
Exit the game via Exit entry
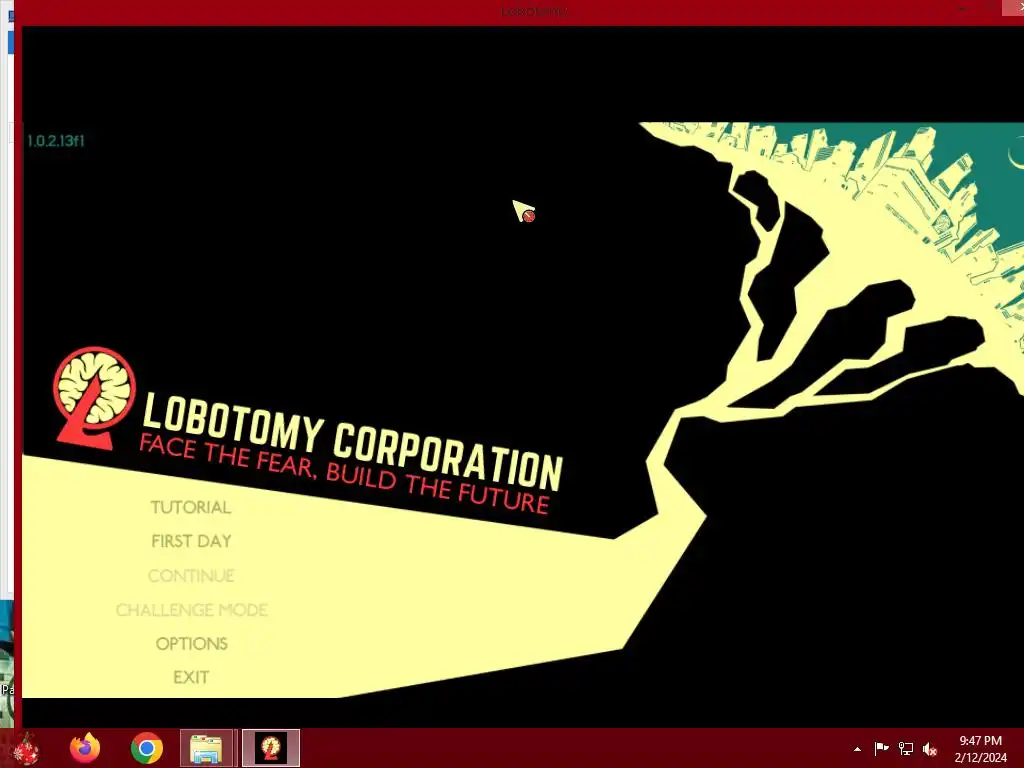[191, 677]
